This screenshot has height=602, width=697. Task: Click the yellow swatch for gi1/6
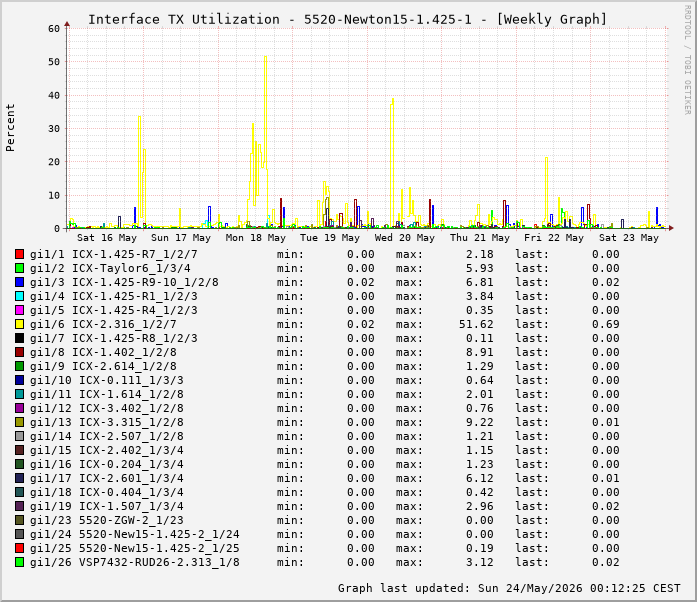[19, 324]
